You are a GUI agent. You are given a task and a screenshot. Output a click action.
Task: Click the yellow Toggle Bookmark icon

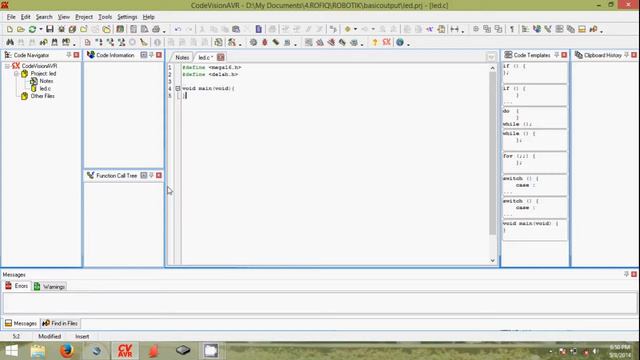tap(348, 29)
